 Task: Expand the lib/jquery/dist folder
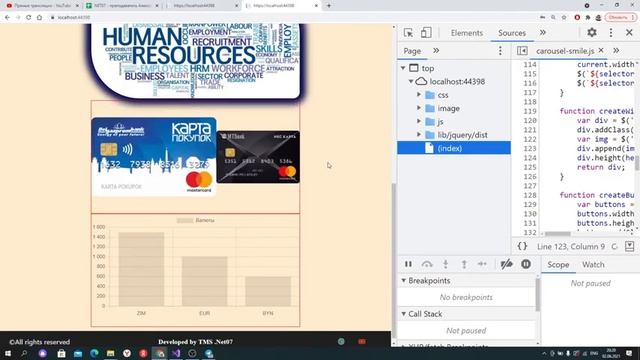coord(419,135)
